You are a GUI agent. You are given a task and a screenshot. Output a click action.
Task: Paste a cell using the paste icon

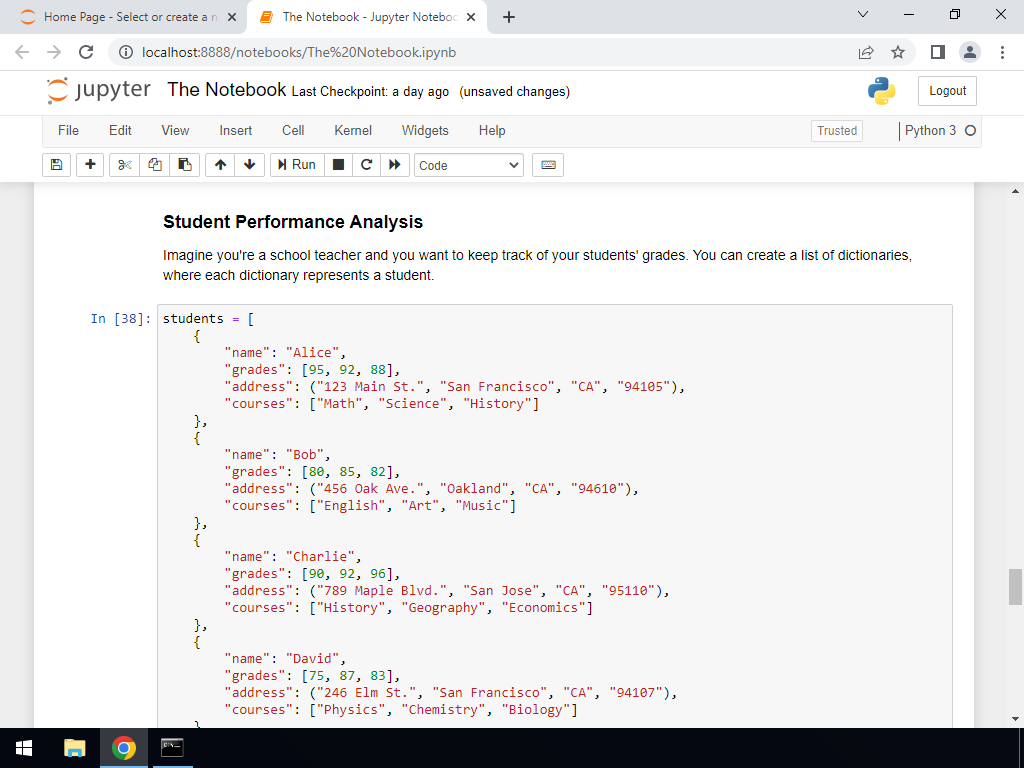pos(184,164)
